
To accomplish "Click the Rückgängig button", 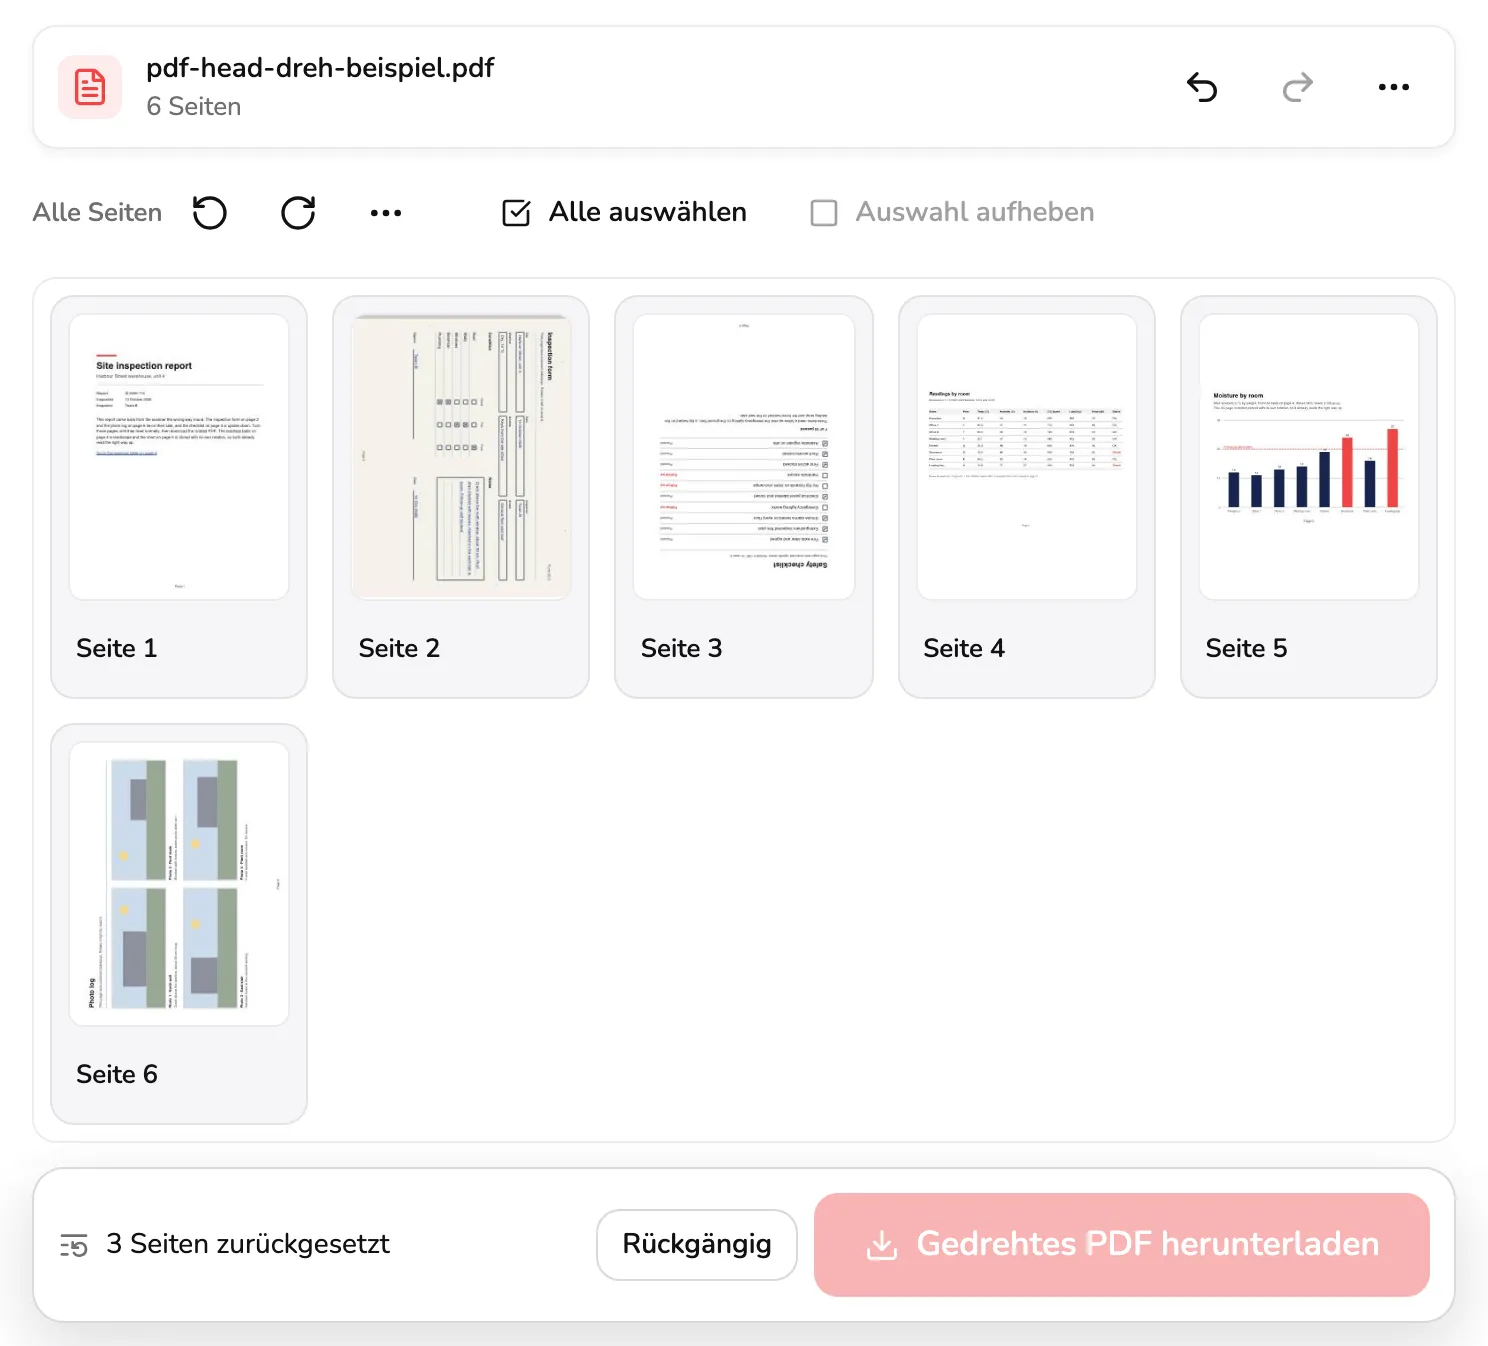I will coord(697,1245).
